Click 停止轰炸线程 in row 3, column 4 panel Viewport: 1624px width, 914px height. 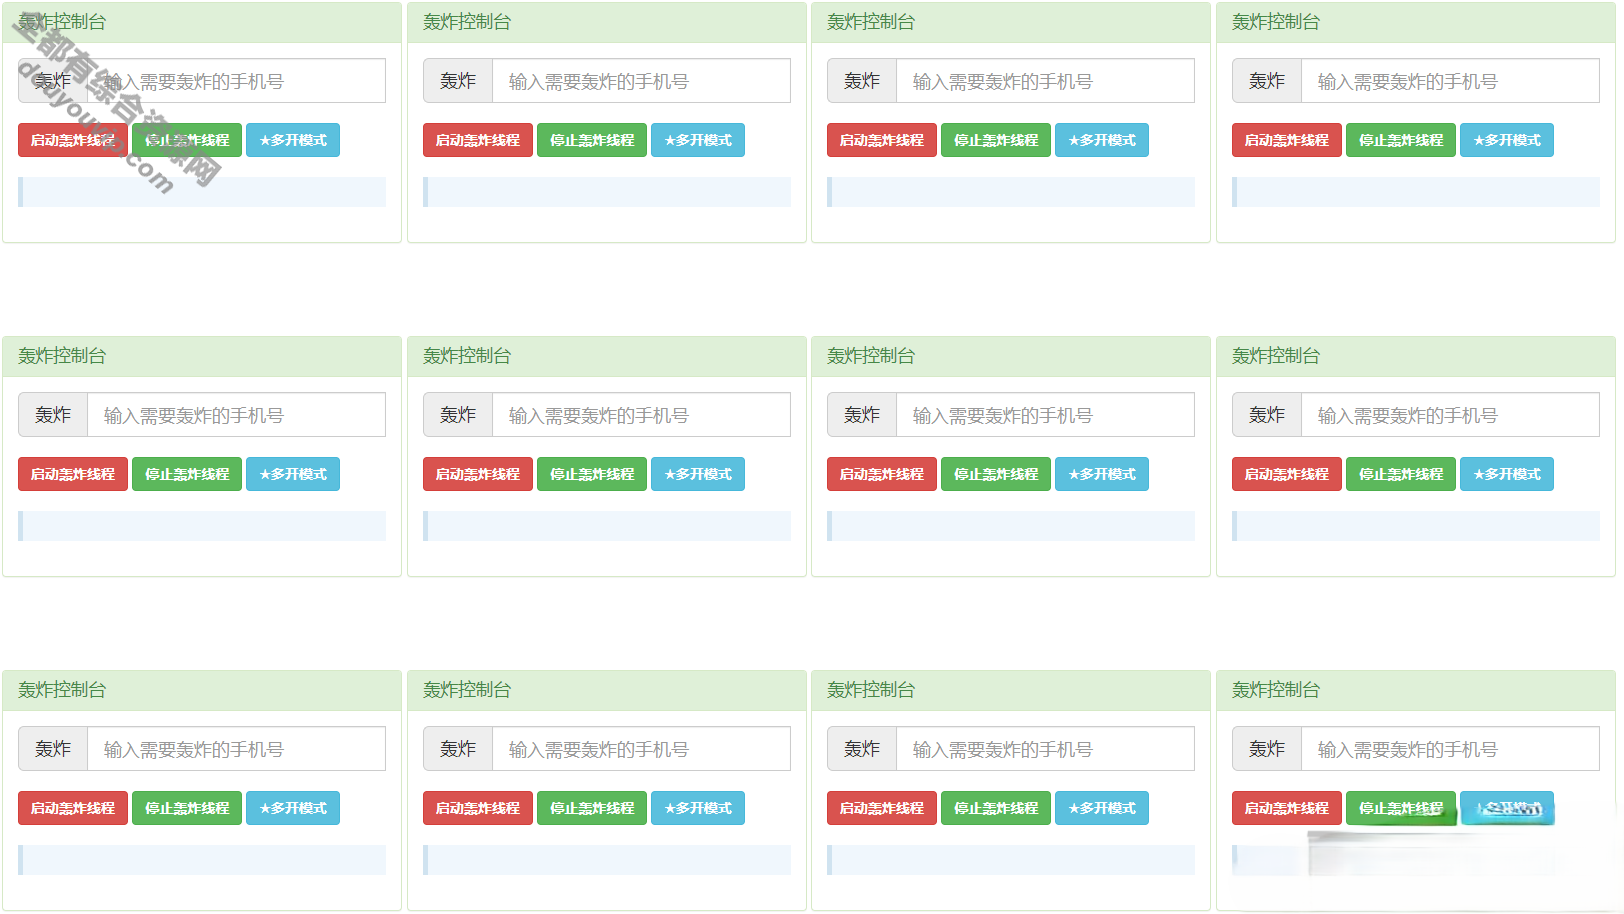[x=1401, y=808]
